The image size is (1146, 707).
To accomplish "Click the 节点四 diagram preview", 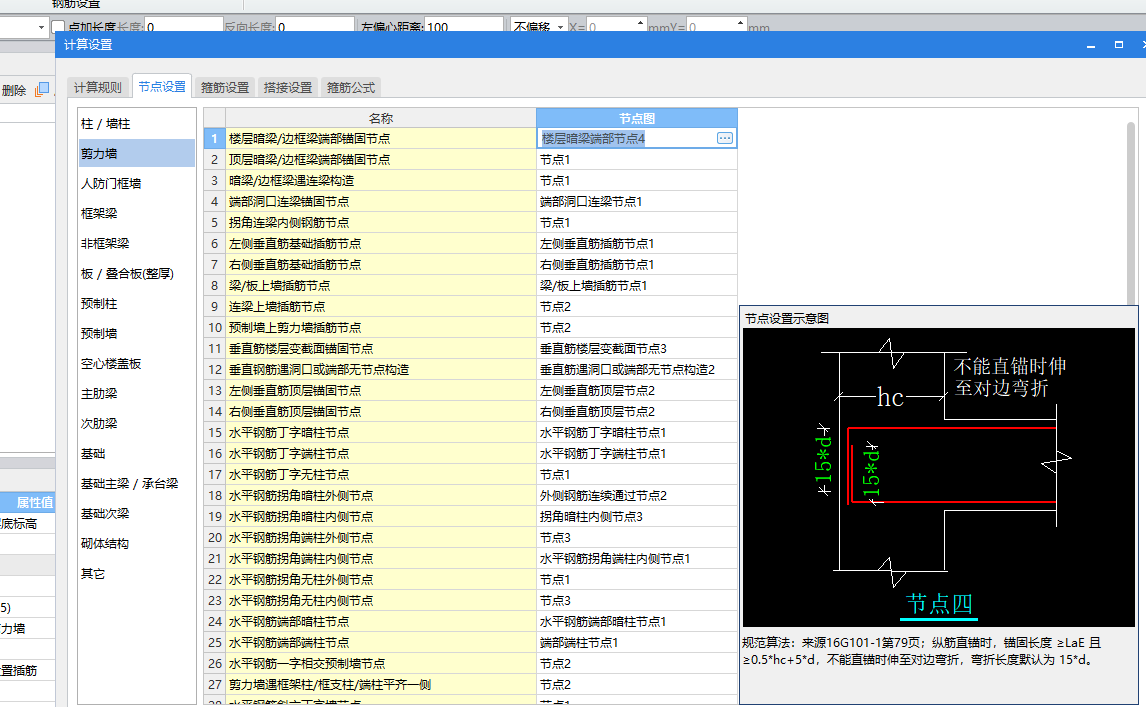I will (938, 477).
